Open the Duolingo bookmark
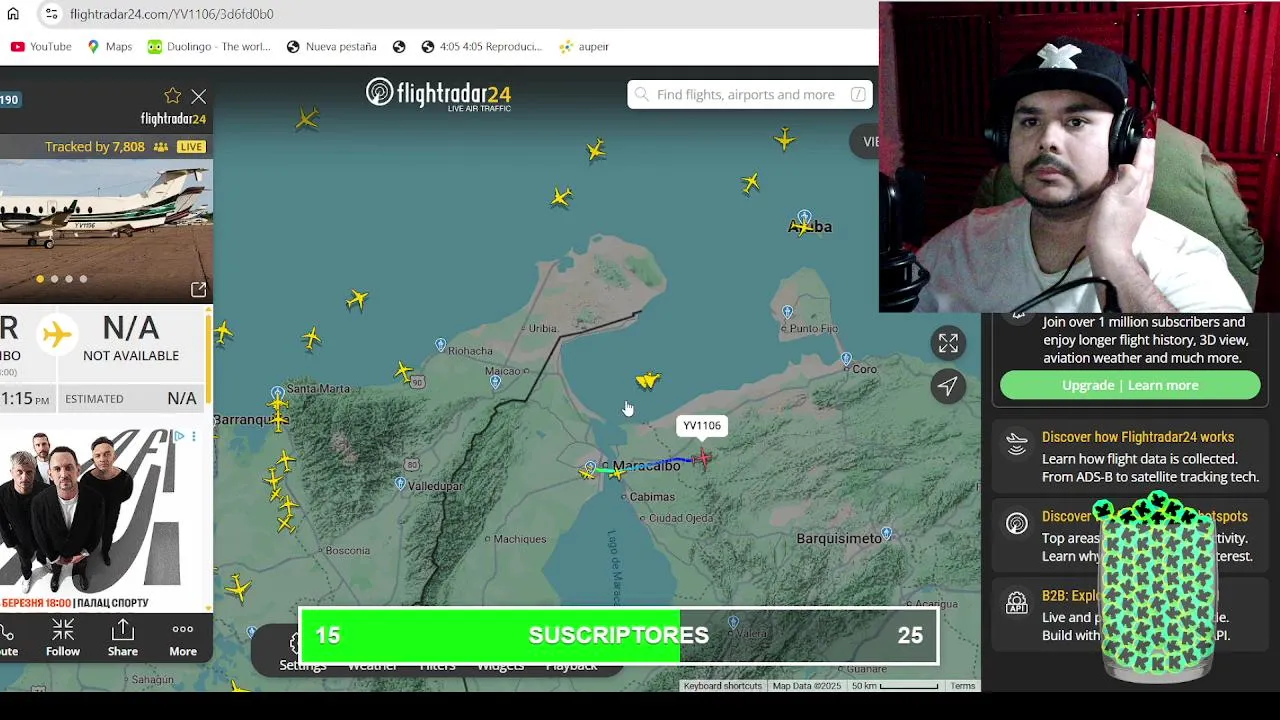 coord(209,46)
